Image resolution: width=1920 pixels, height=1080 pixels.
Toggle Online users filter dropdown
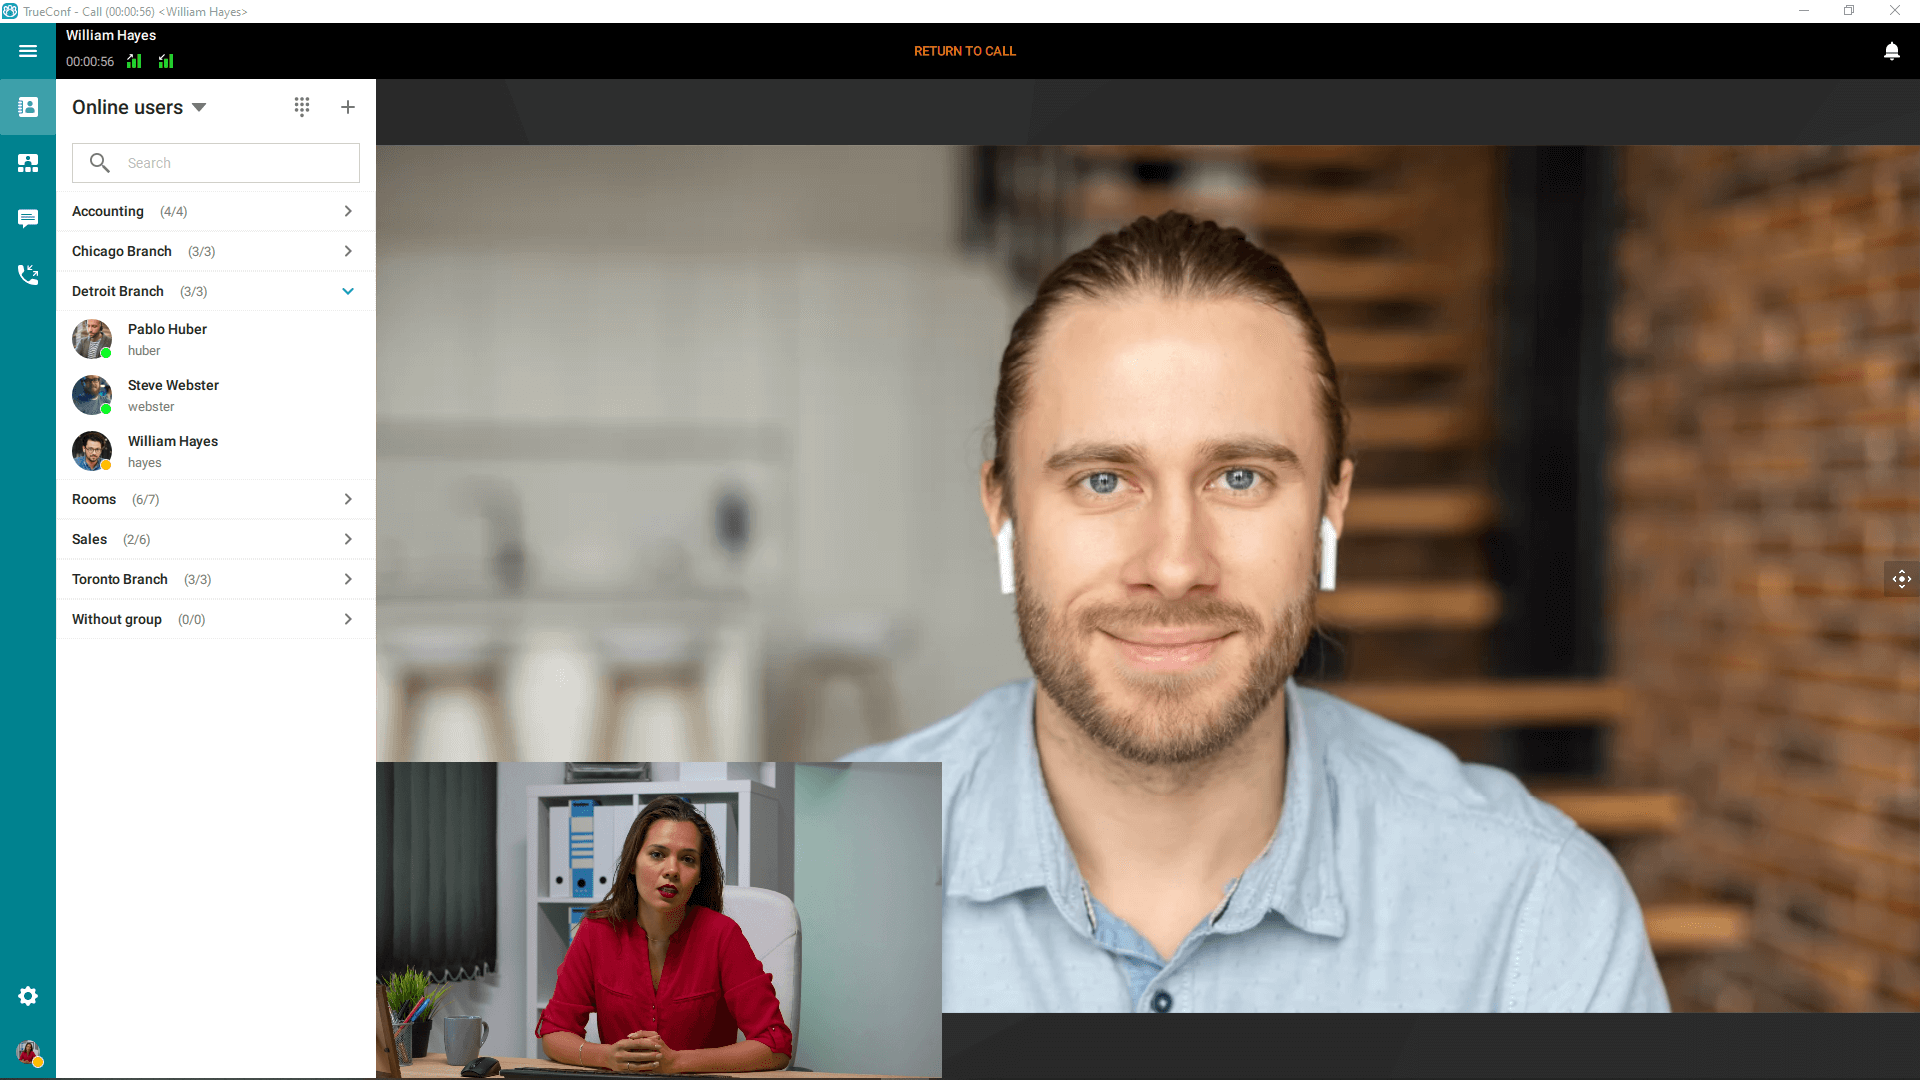200,107
